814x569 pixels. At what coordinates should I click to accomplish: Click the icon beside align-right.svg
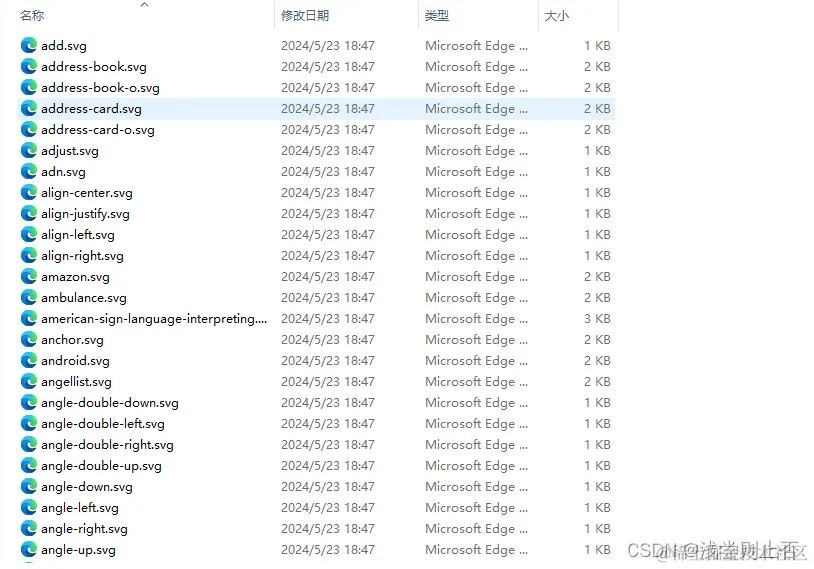[x=29, y=255]
